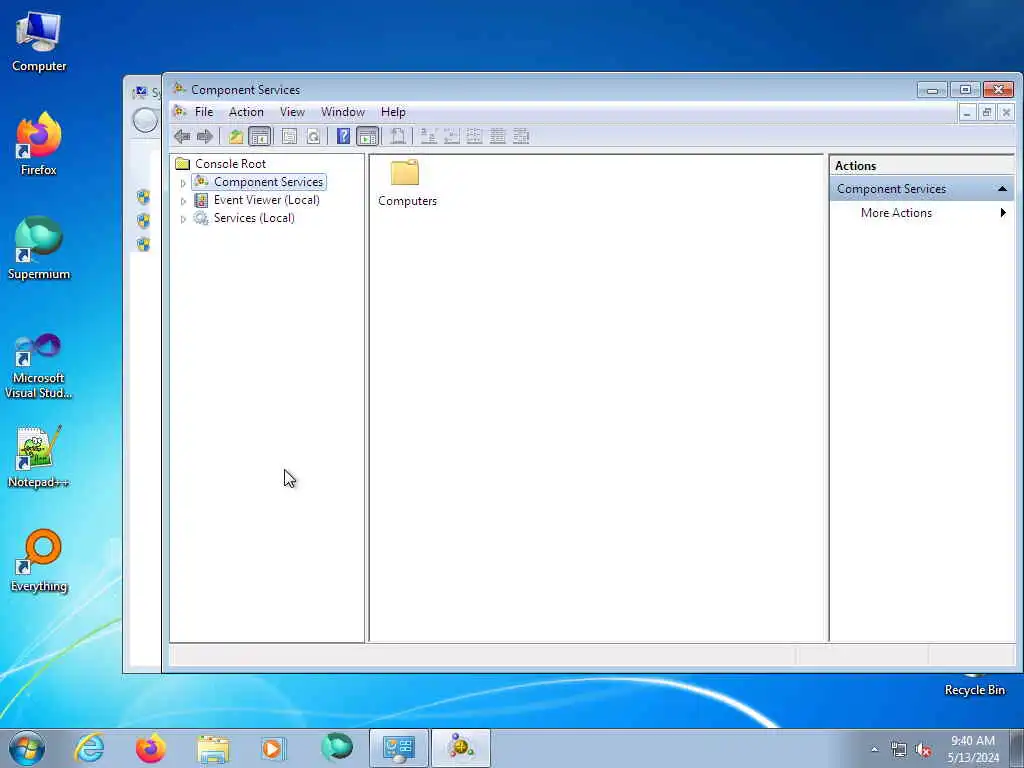This screenshot has width=1024, height=768.
Task: Click the network icon in system tray
Action: click(899, 750)
